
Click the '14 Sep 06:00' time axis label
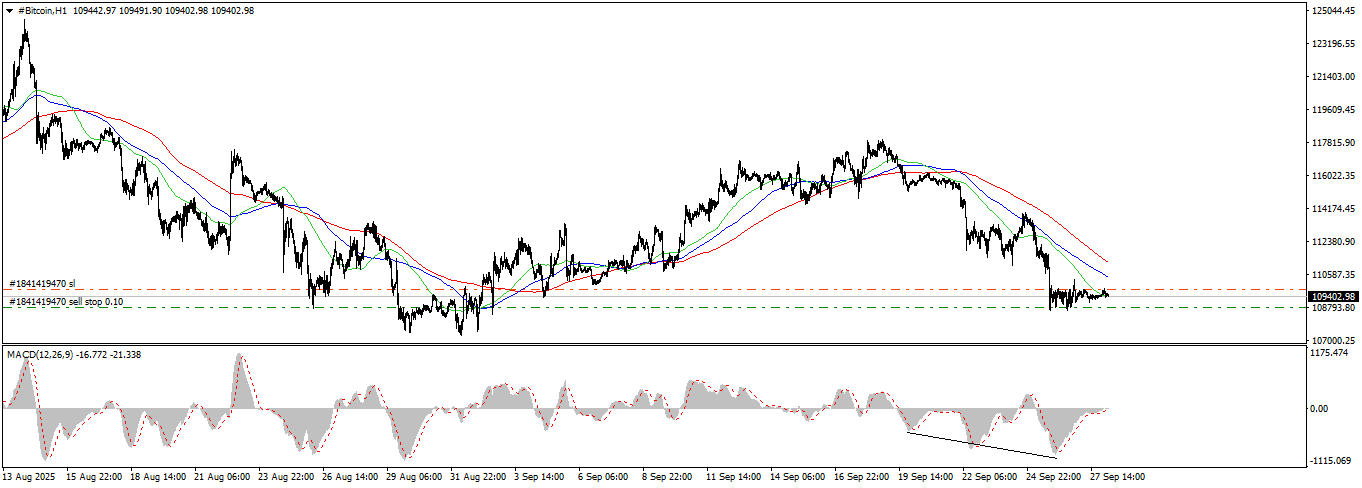click(795, 477)
